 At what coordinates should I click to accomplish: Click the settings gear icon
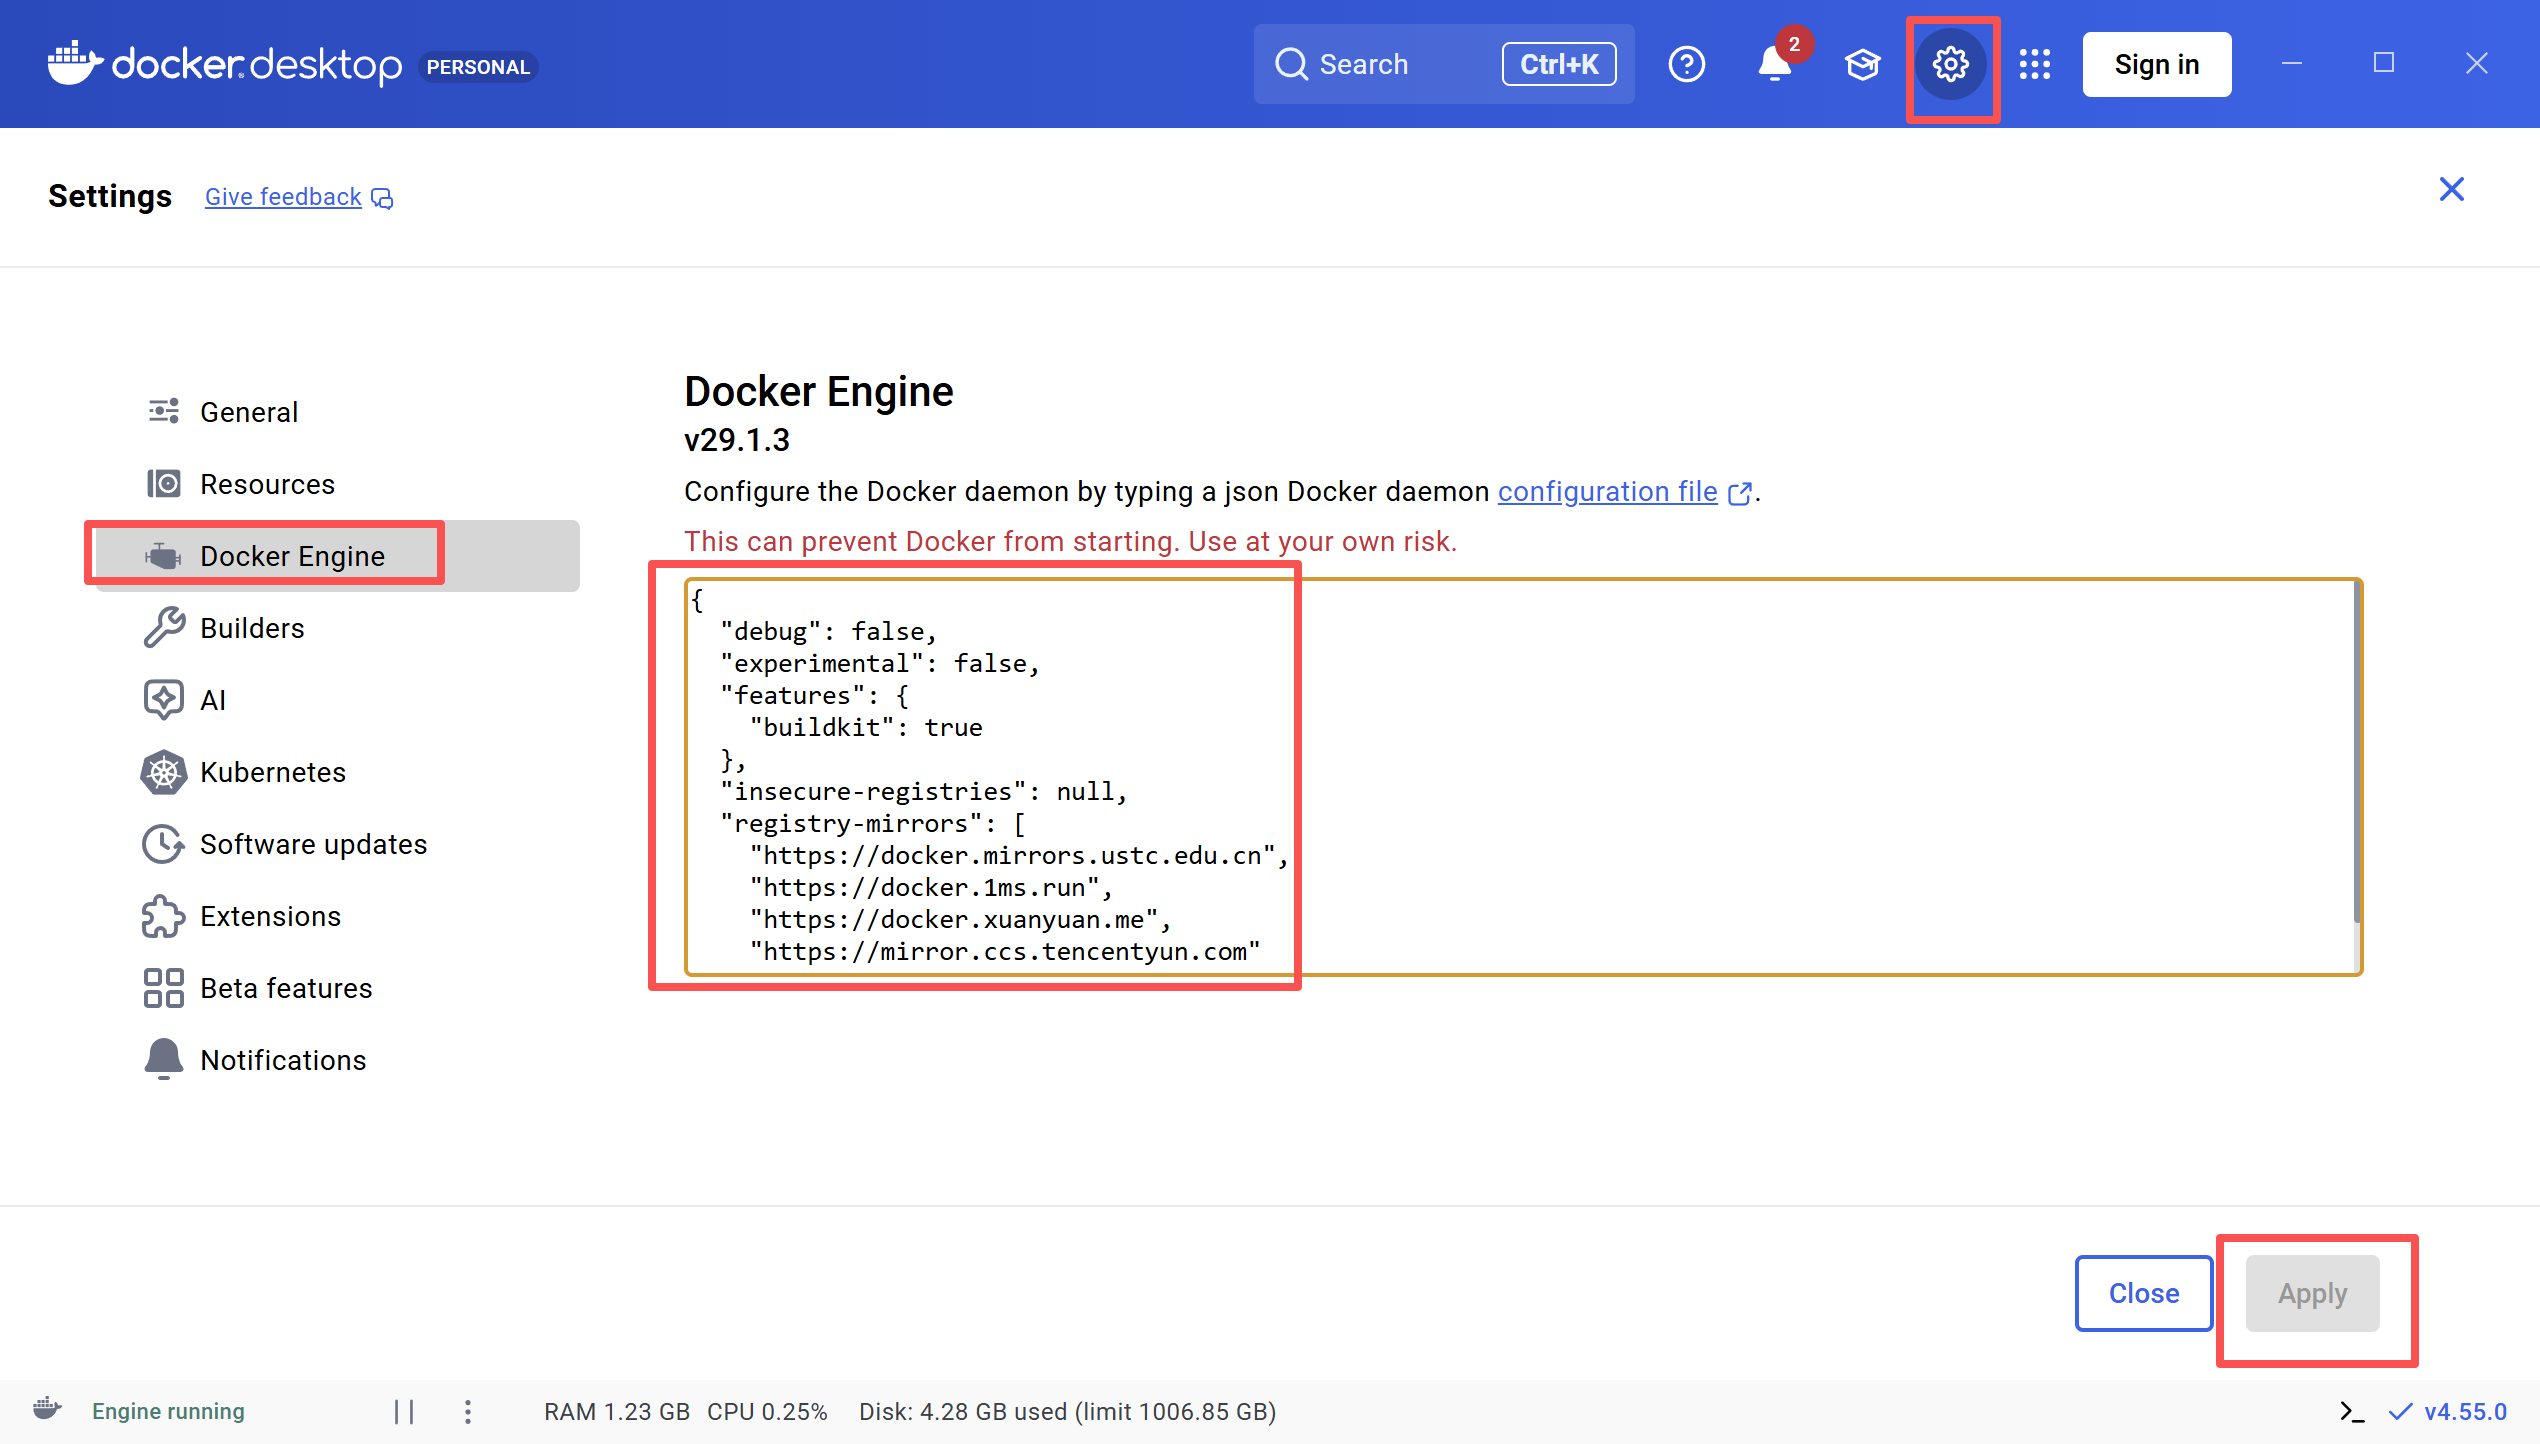1950,65
